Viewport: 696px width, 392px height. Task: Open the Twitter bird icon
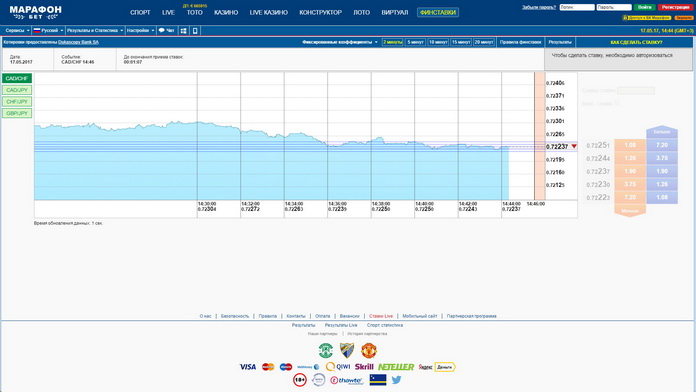click(x=396, y=380)
